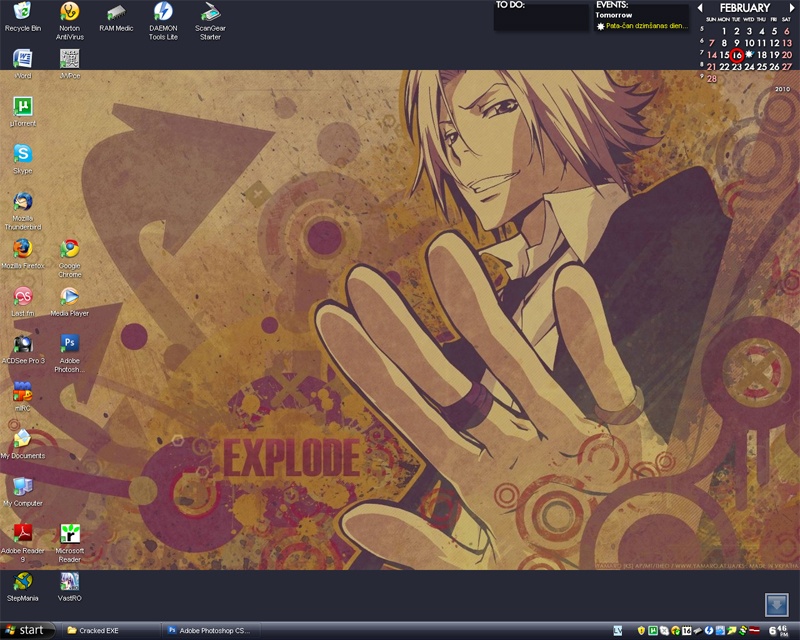Open the Media Player shortcut
The image size is (800, 640).
click(70, 301)
